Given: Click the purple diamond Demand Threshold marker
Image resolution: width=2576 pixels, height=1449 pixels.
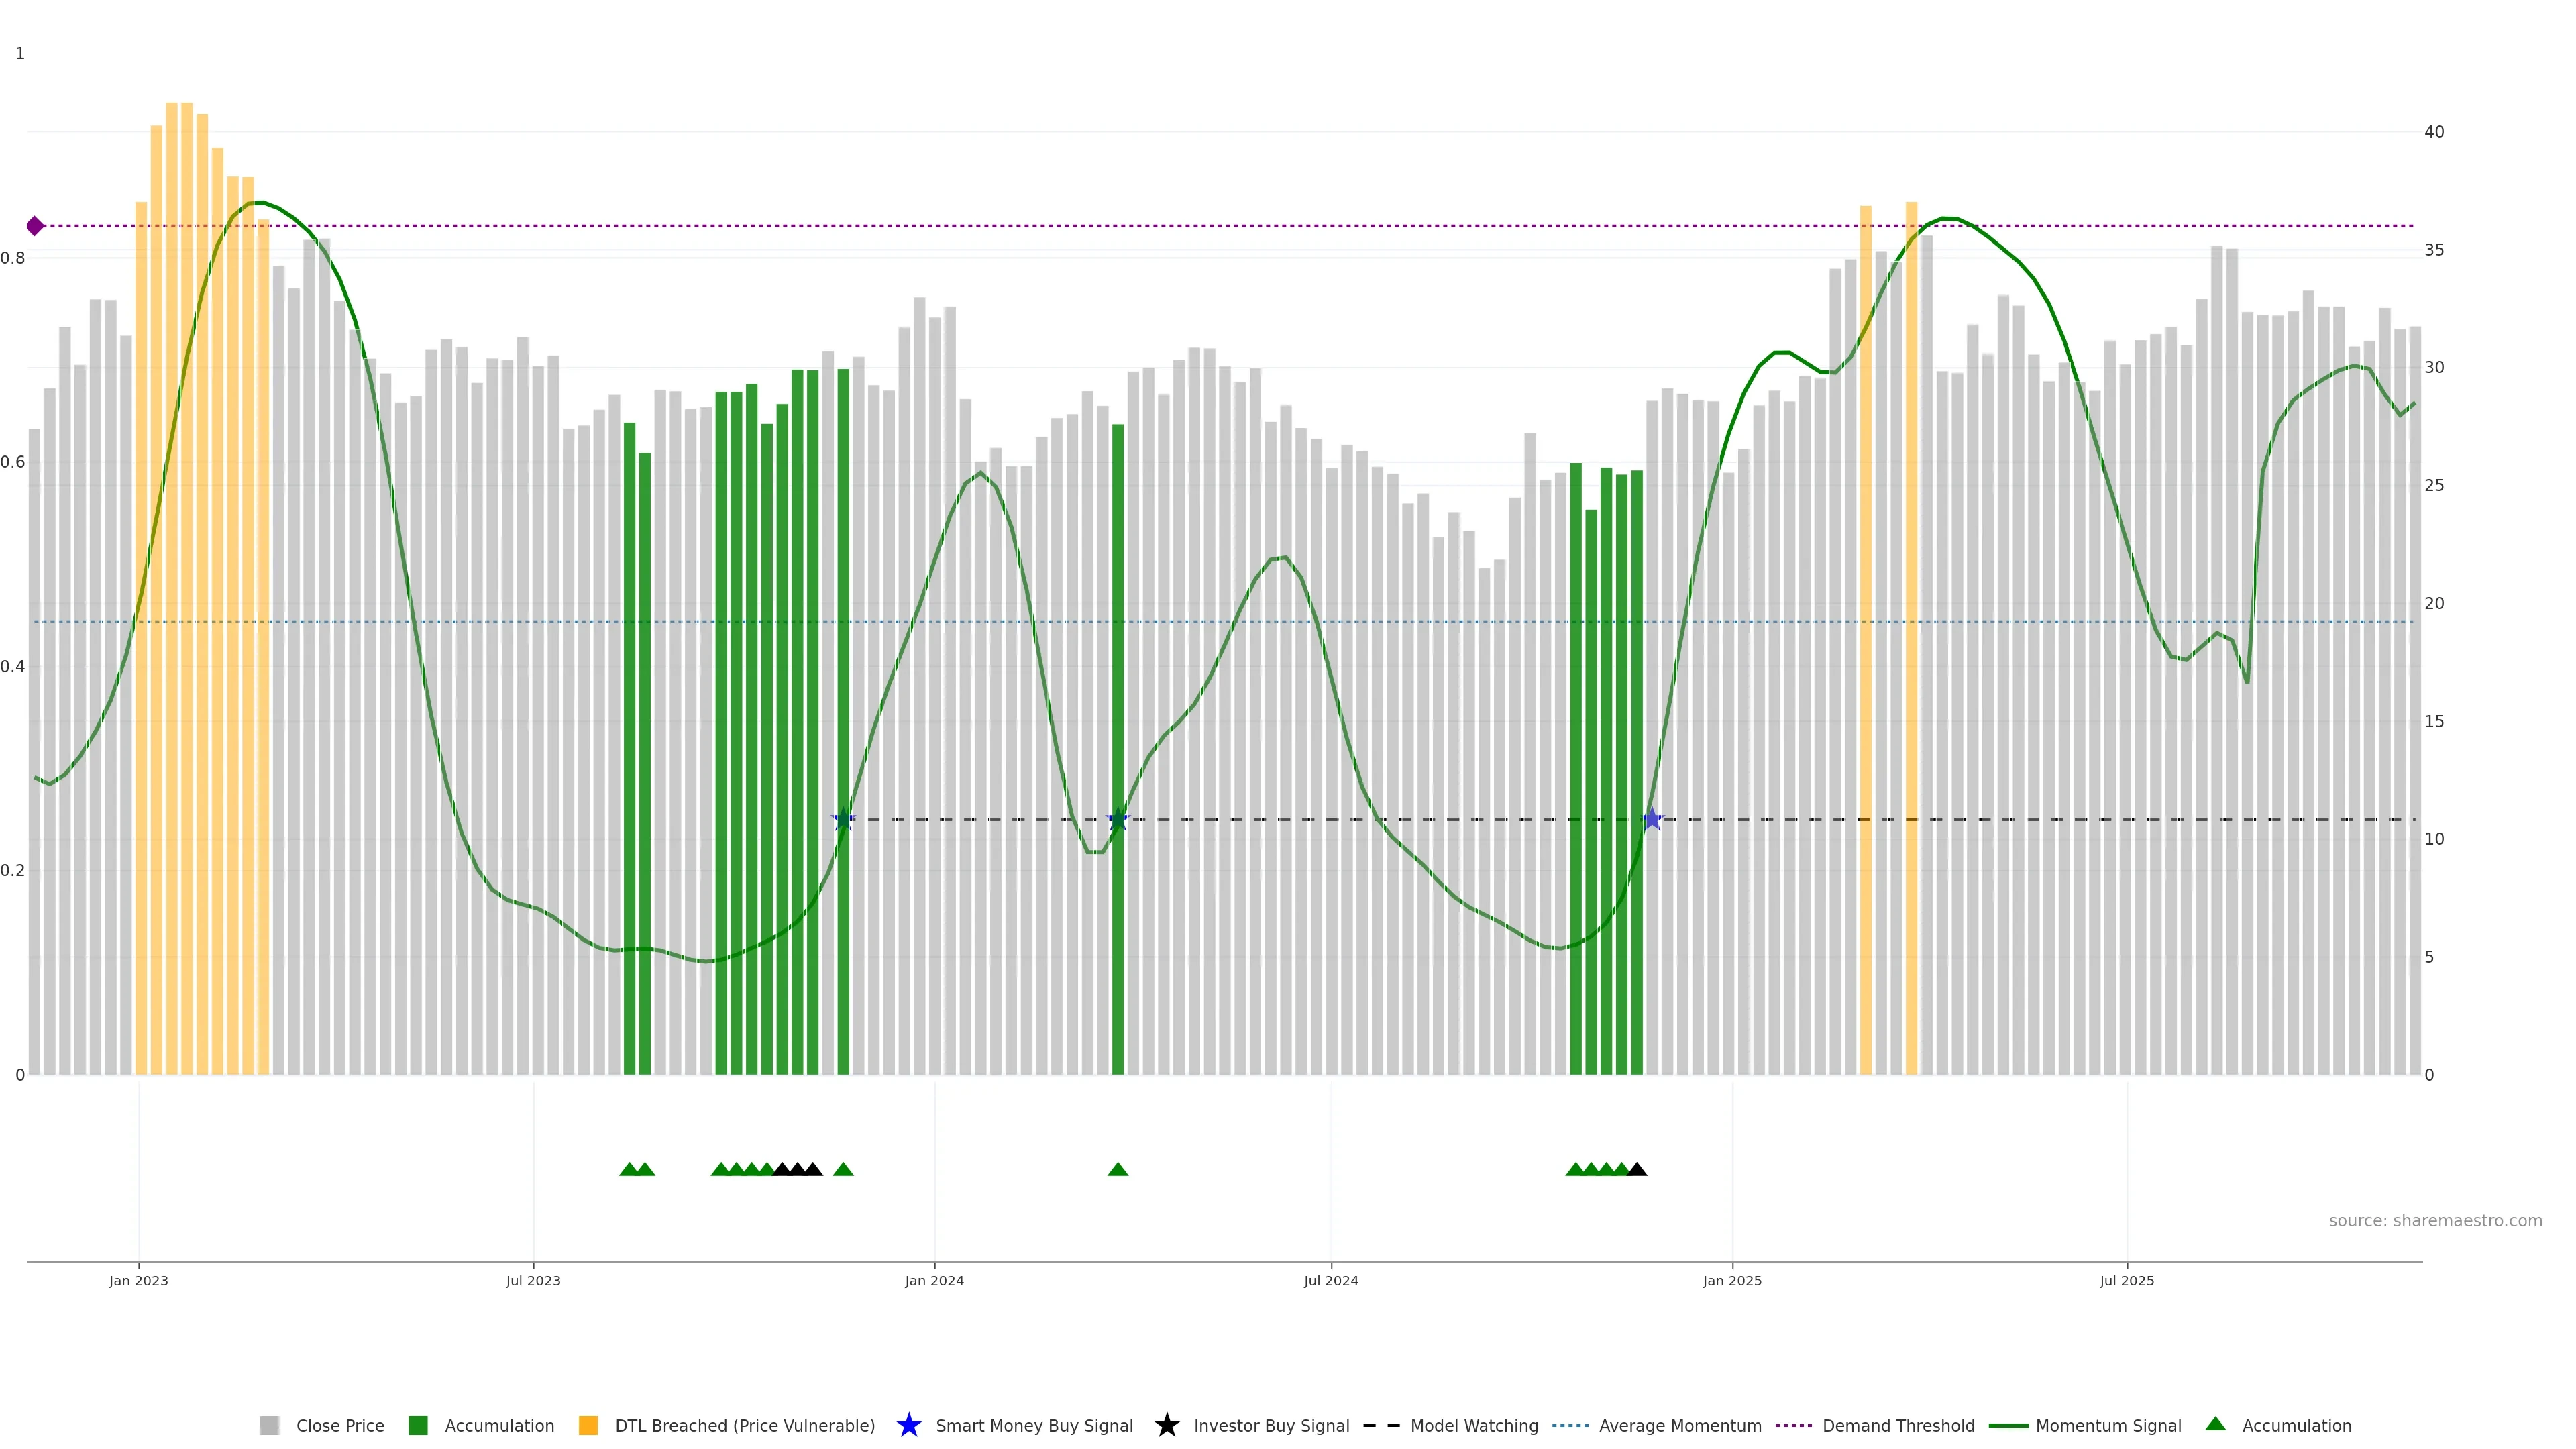Looking at the screenshot, I should point(35,226).
